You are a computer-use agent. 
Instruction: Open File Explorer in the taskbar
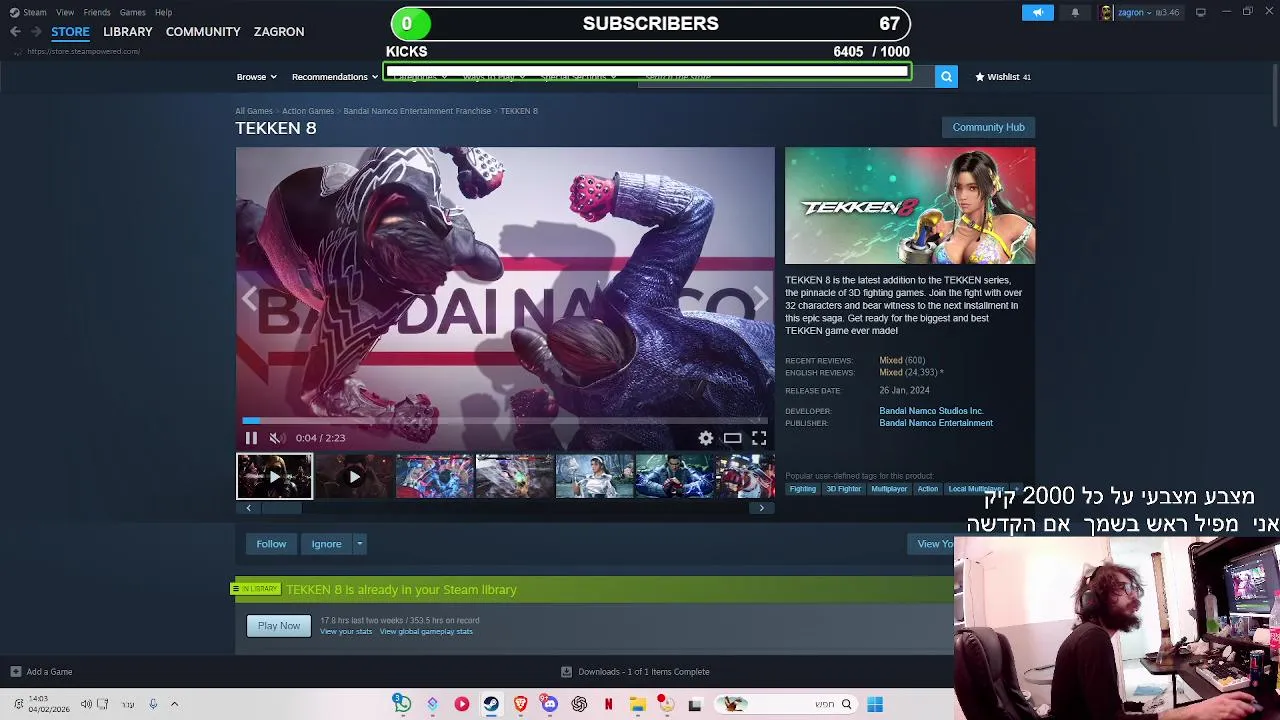point(637,704)
